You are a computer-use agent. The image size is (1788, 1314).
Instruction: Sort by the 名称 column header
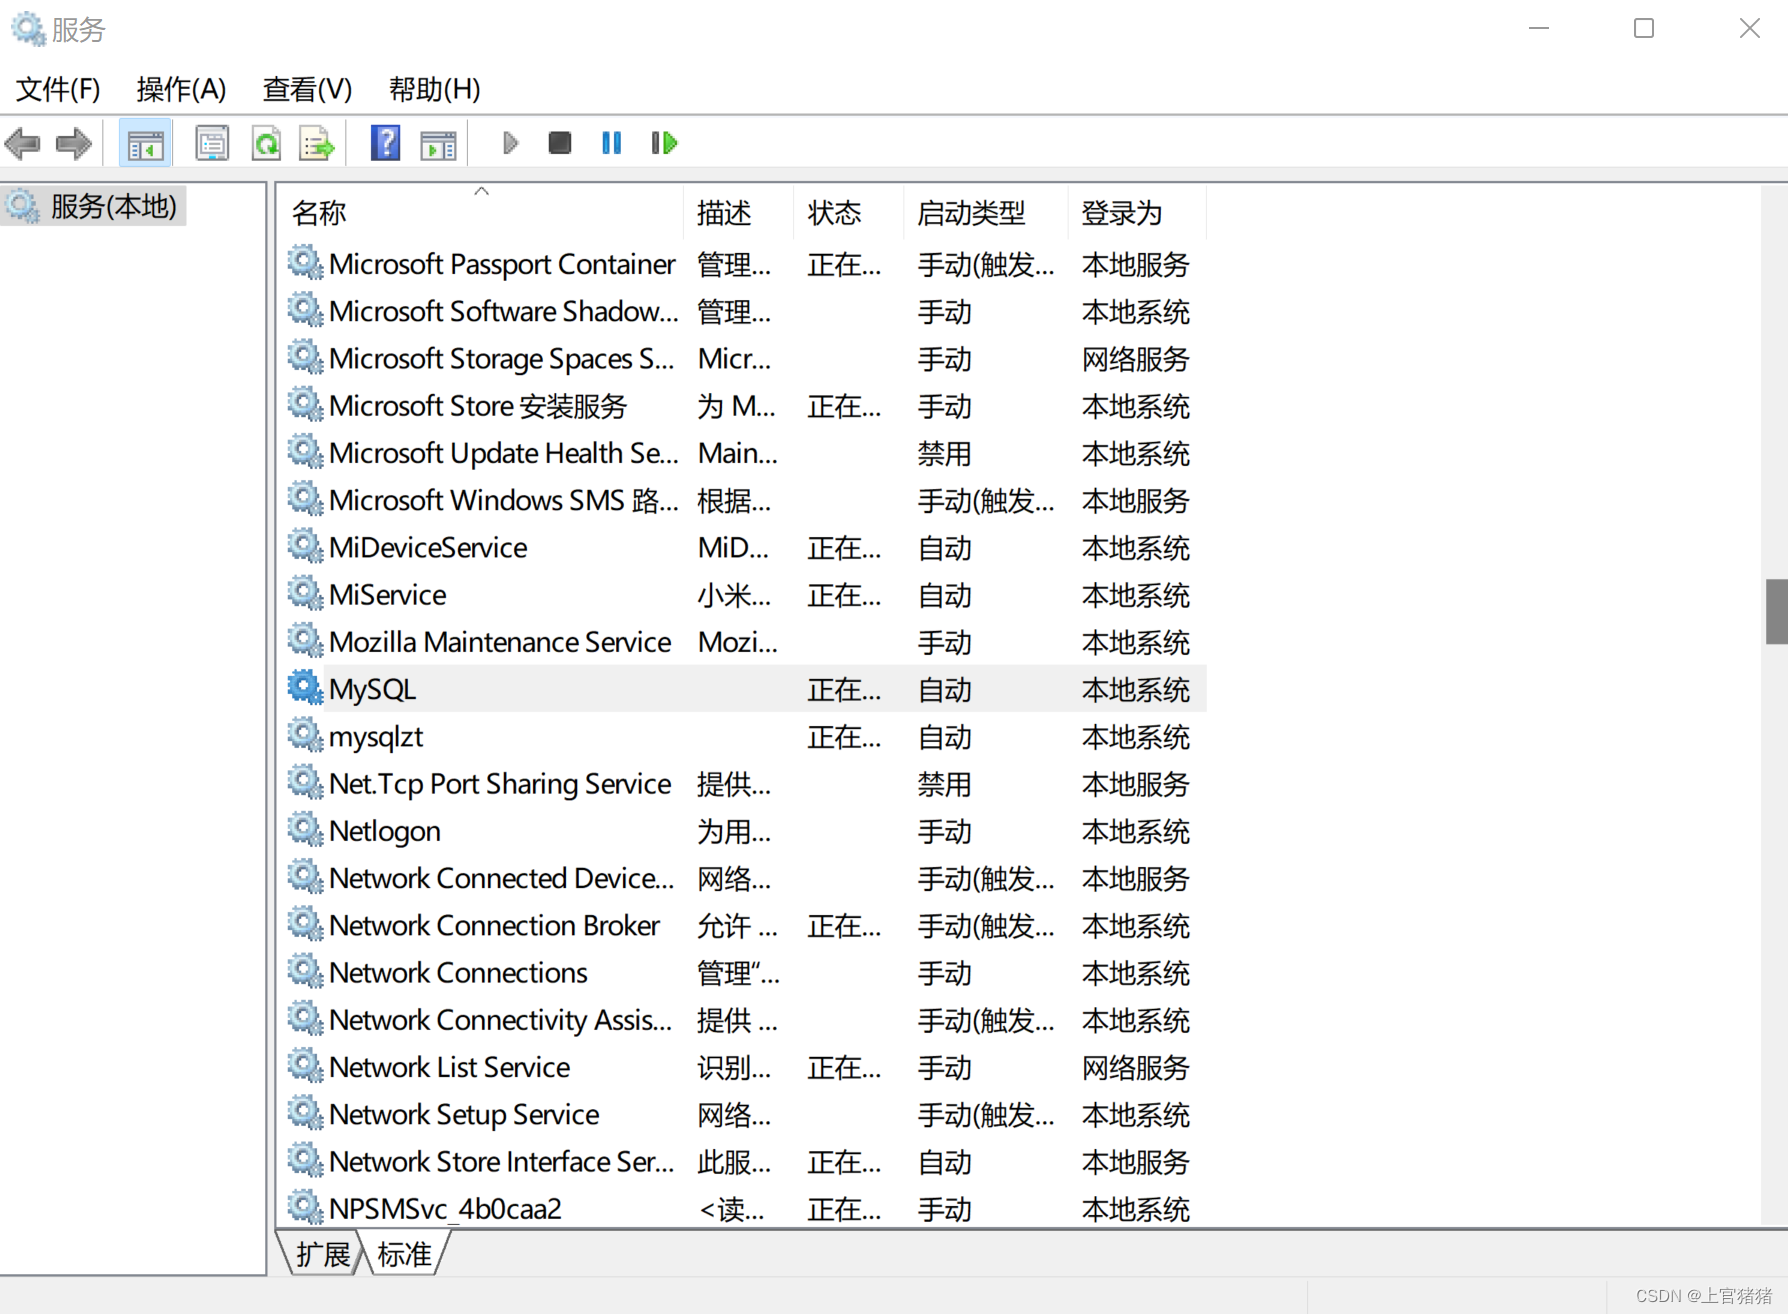[x=482, y=212]
